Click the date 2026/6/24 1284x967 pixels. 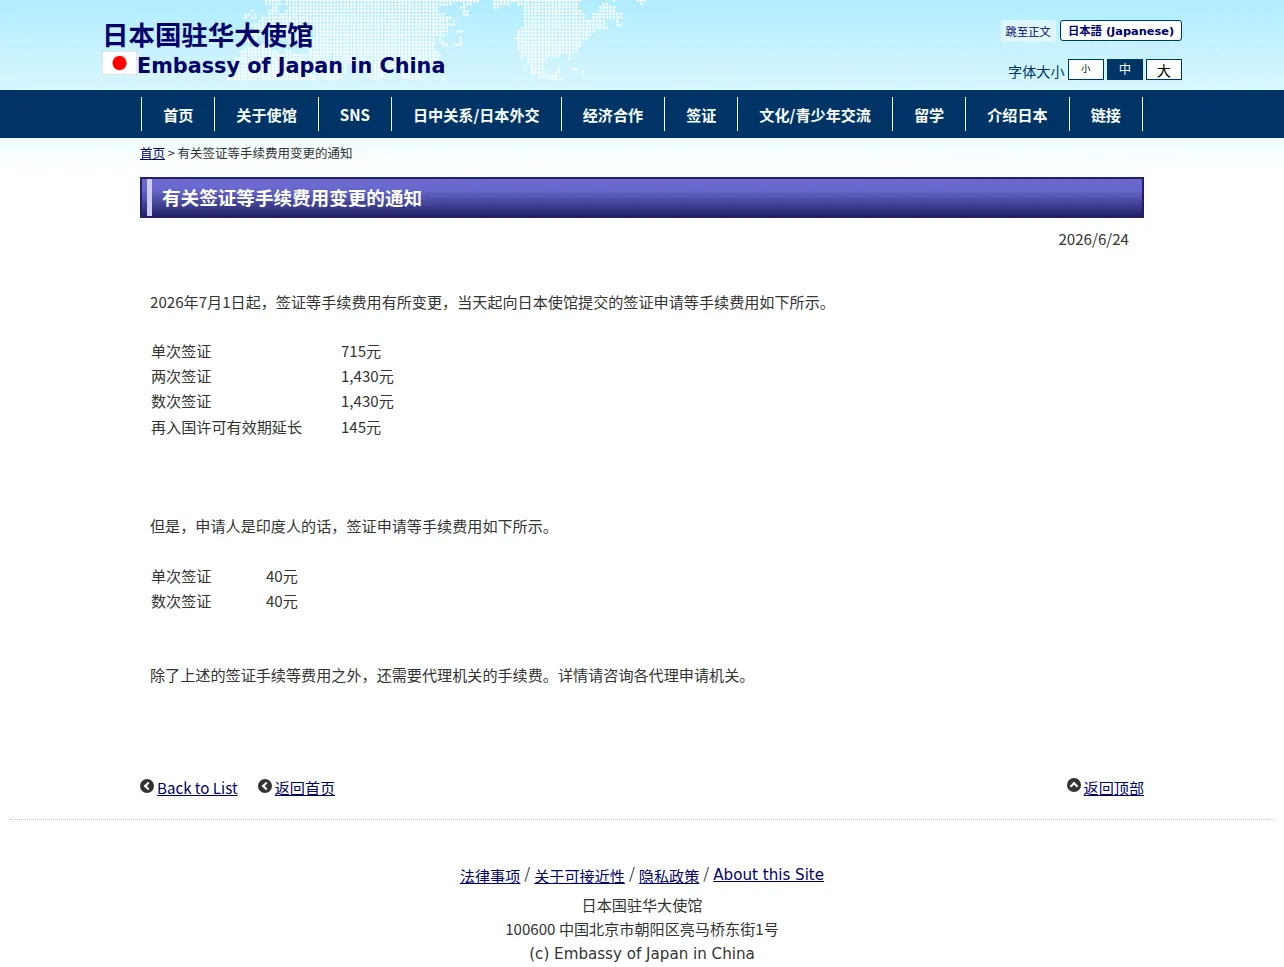click(x=1093, y=240)
